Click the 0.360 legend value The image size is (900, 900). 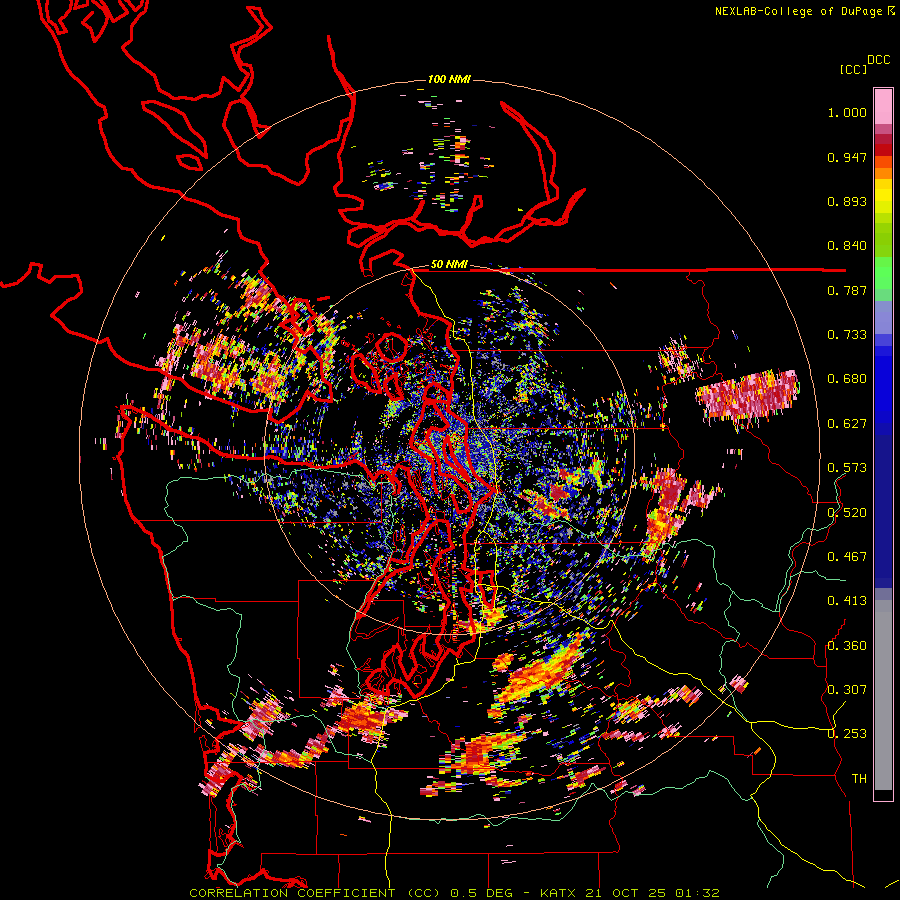coord(847,646)
